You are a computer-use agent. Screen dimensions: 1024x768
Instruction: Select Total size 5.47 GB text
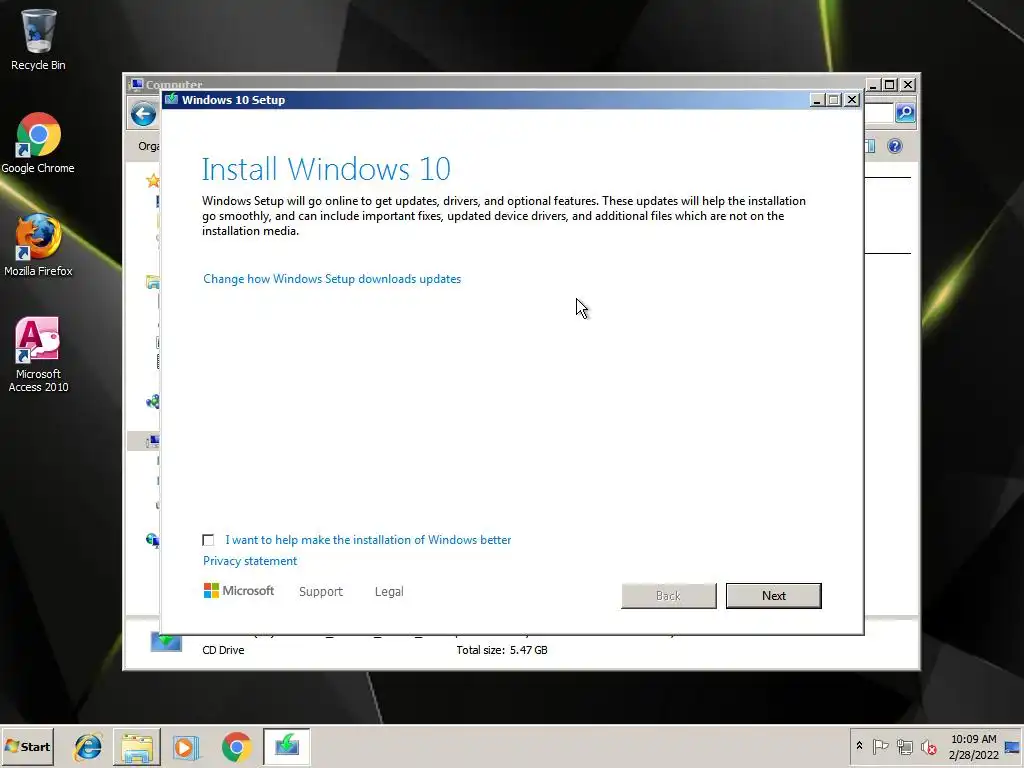click(502, 650)
